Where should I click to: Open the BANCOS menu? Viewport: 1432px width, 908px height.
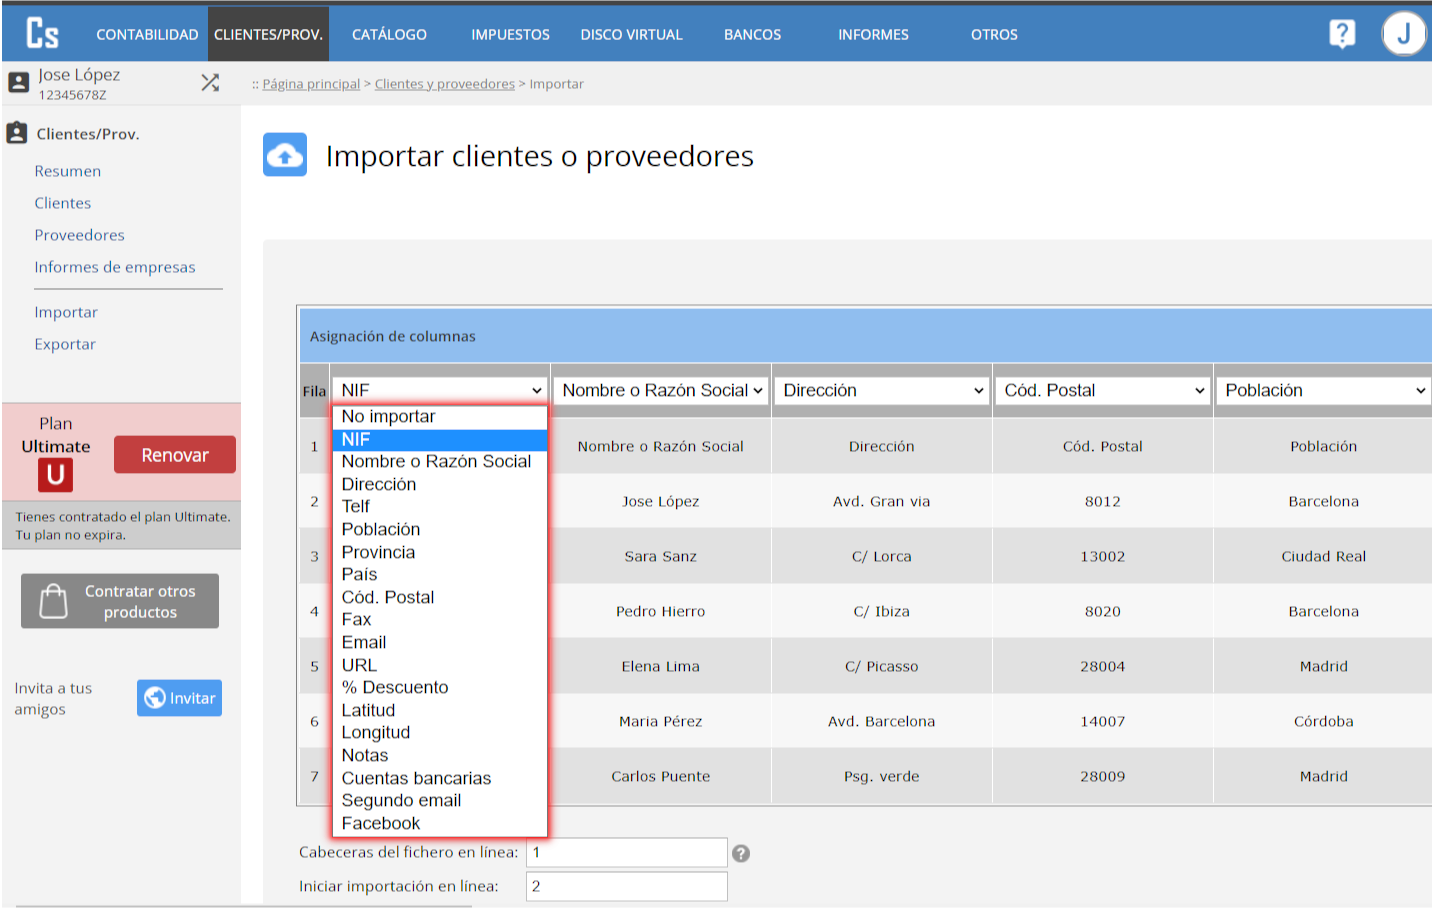click(752, 34)
